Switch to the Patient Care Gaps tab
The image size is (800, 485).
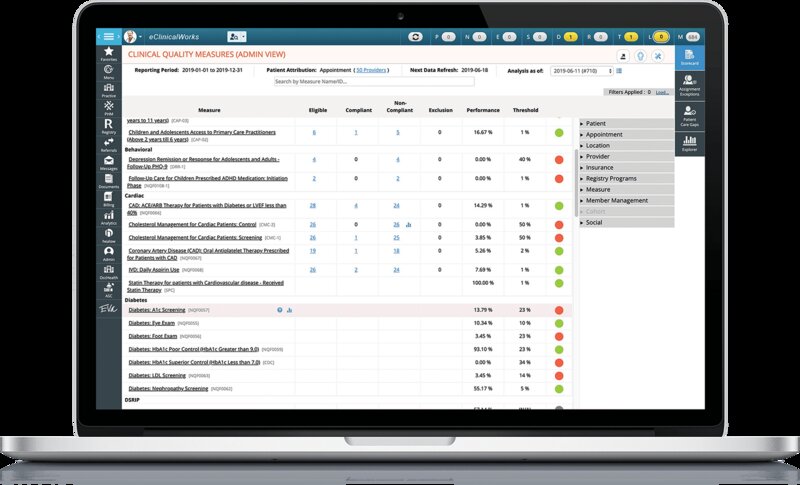[689, 116]
